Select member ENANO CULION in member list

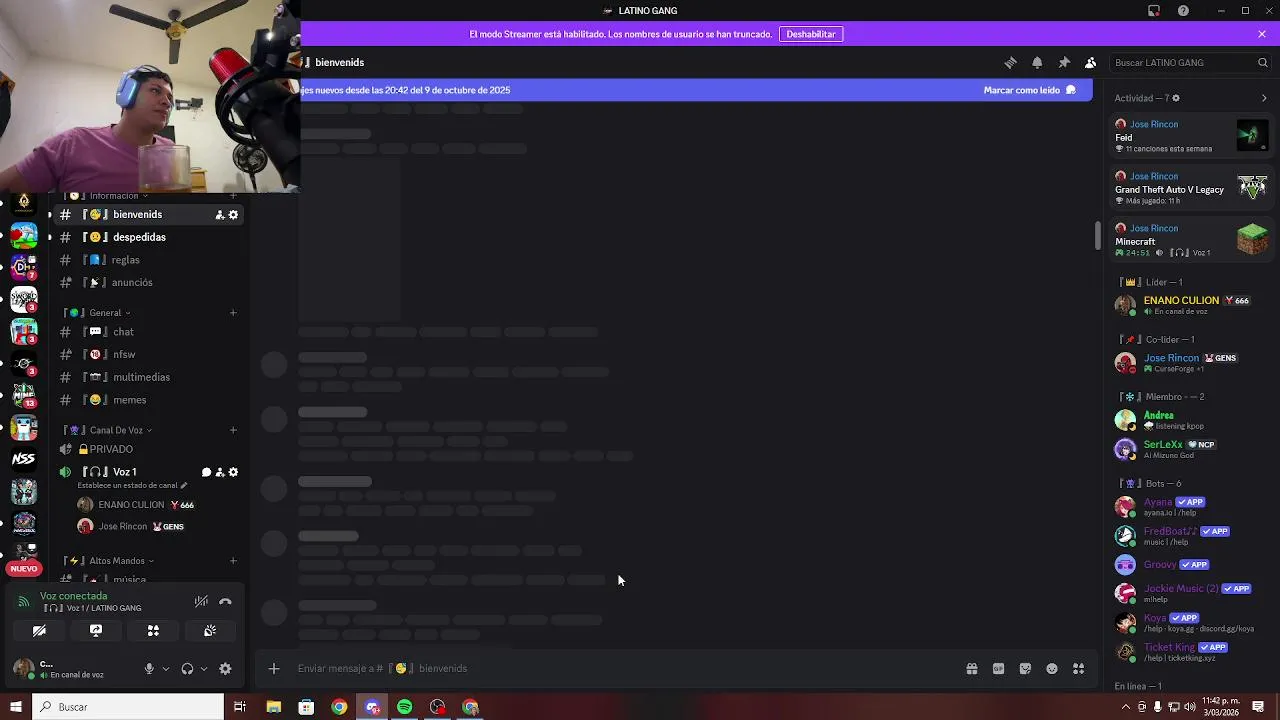coord(1191,305)
